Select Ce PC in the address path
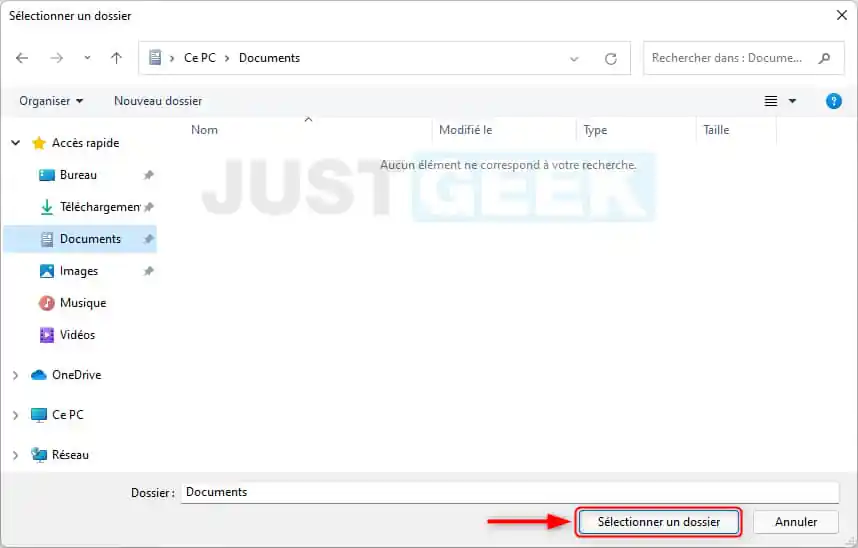 pos(200,57)
